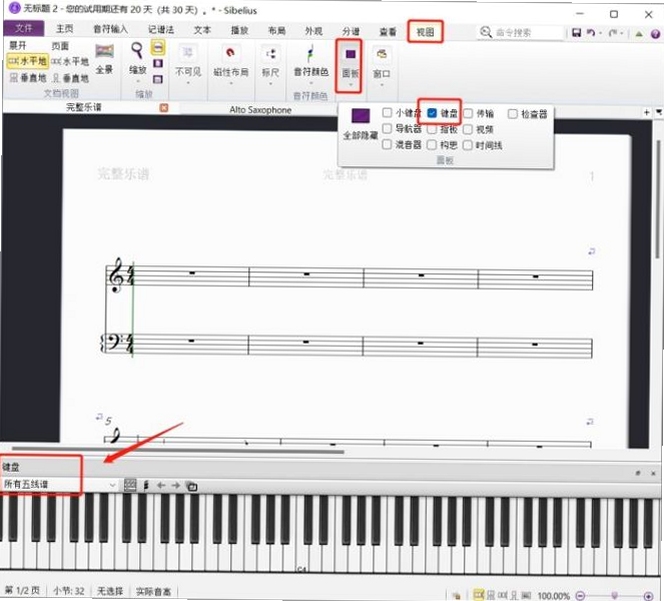The image size is (664, 601).
Task: Switch to 全景 panorama view
Action: point(105,59)
